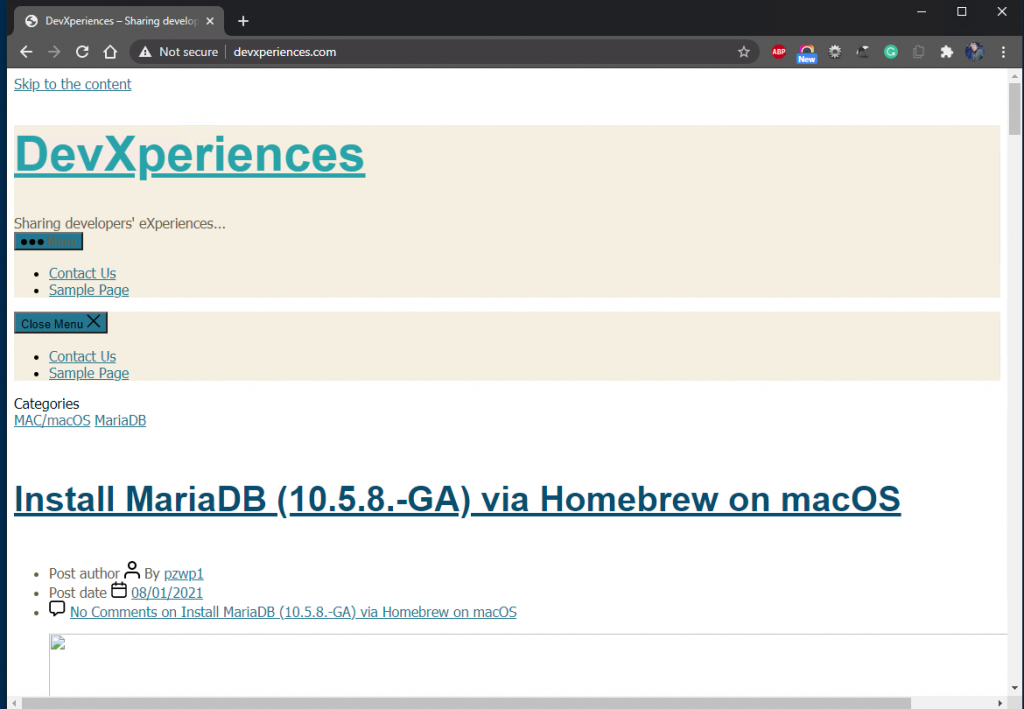Open the rainbow extension marked New
Viewport: 1024px width, 709px height.
tap(807, 53)
